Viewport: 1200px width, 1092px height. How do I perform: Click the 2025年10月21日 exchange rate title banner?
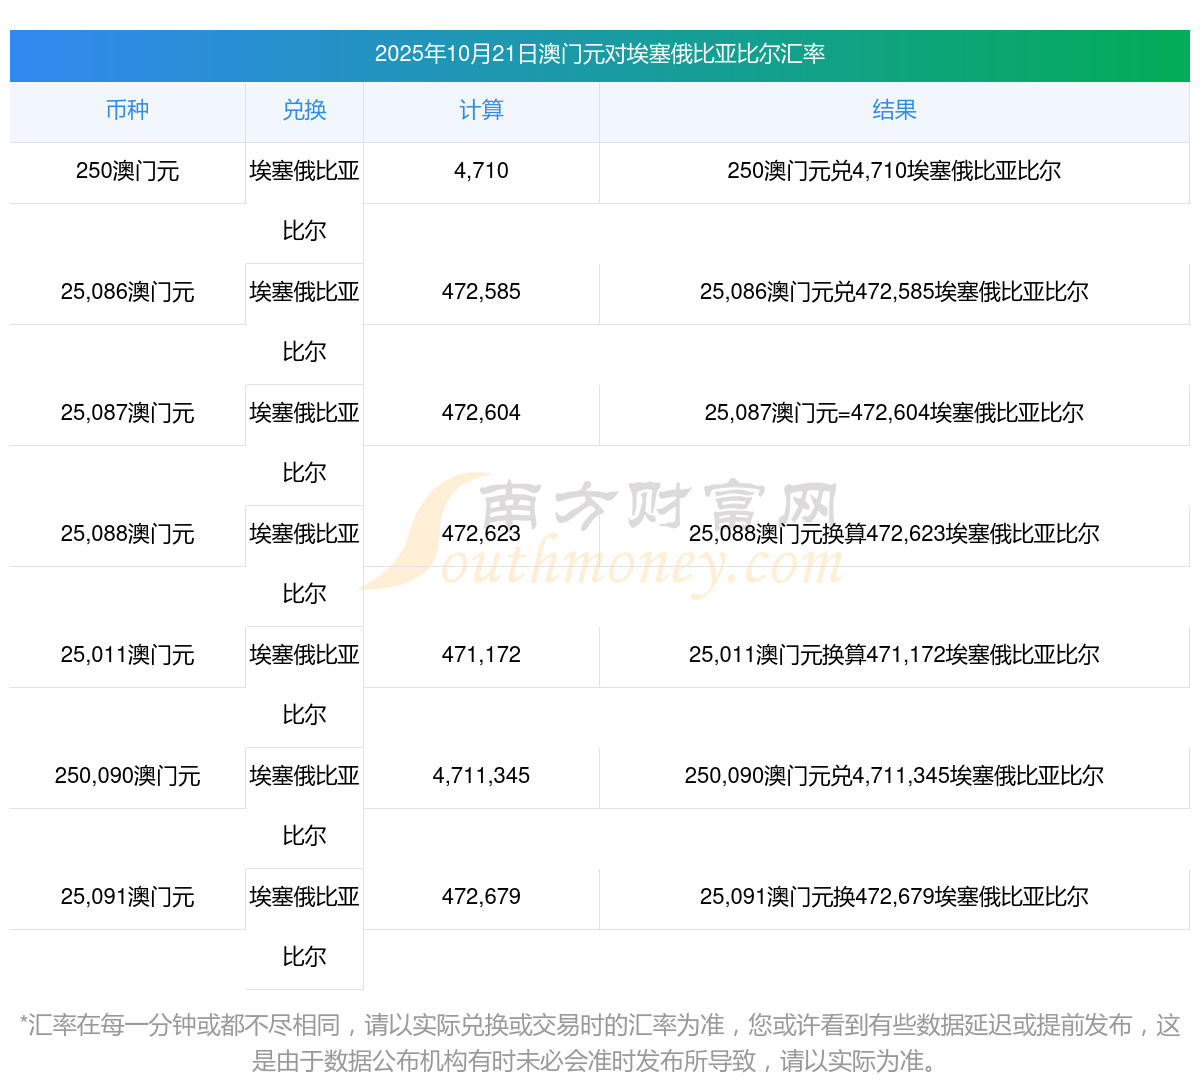(600, 54)
